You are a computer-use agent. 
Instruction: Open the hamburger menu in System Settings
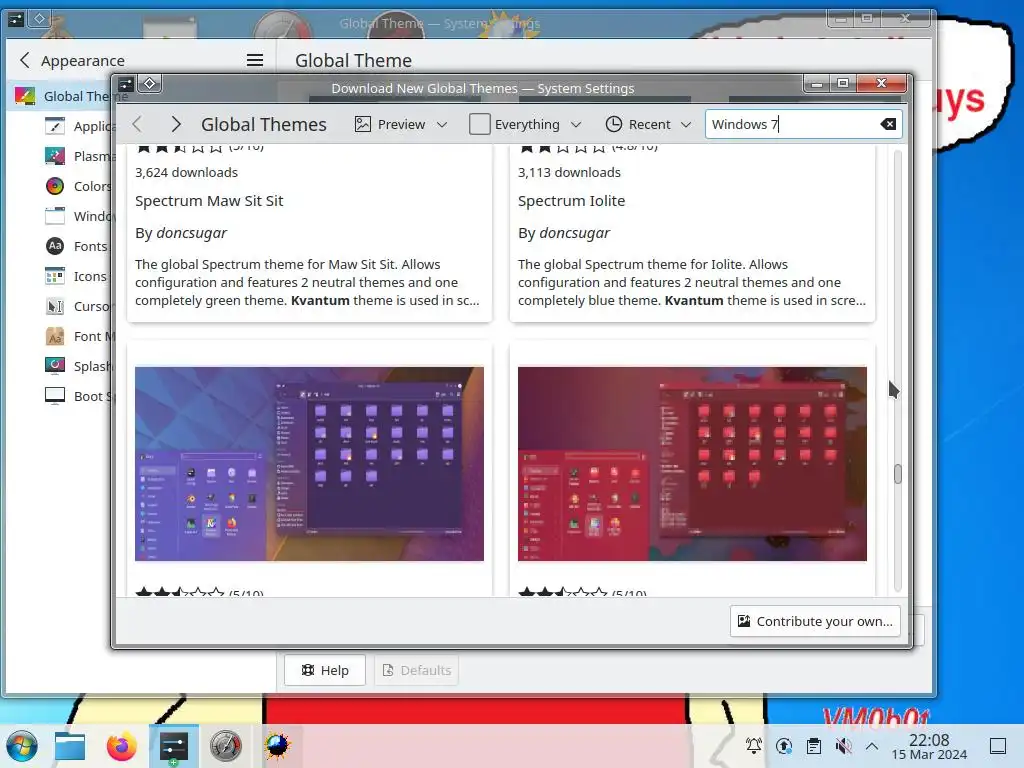(x=255, y=61)
